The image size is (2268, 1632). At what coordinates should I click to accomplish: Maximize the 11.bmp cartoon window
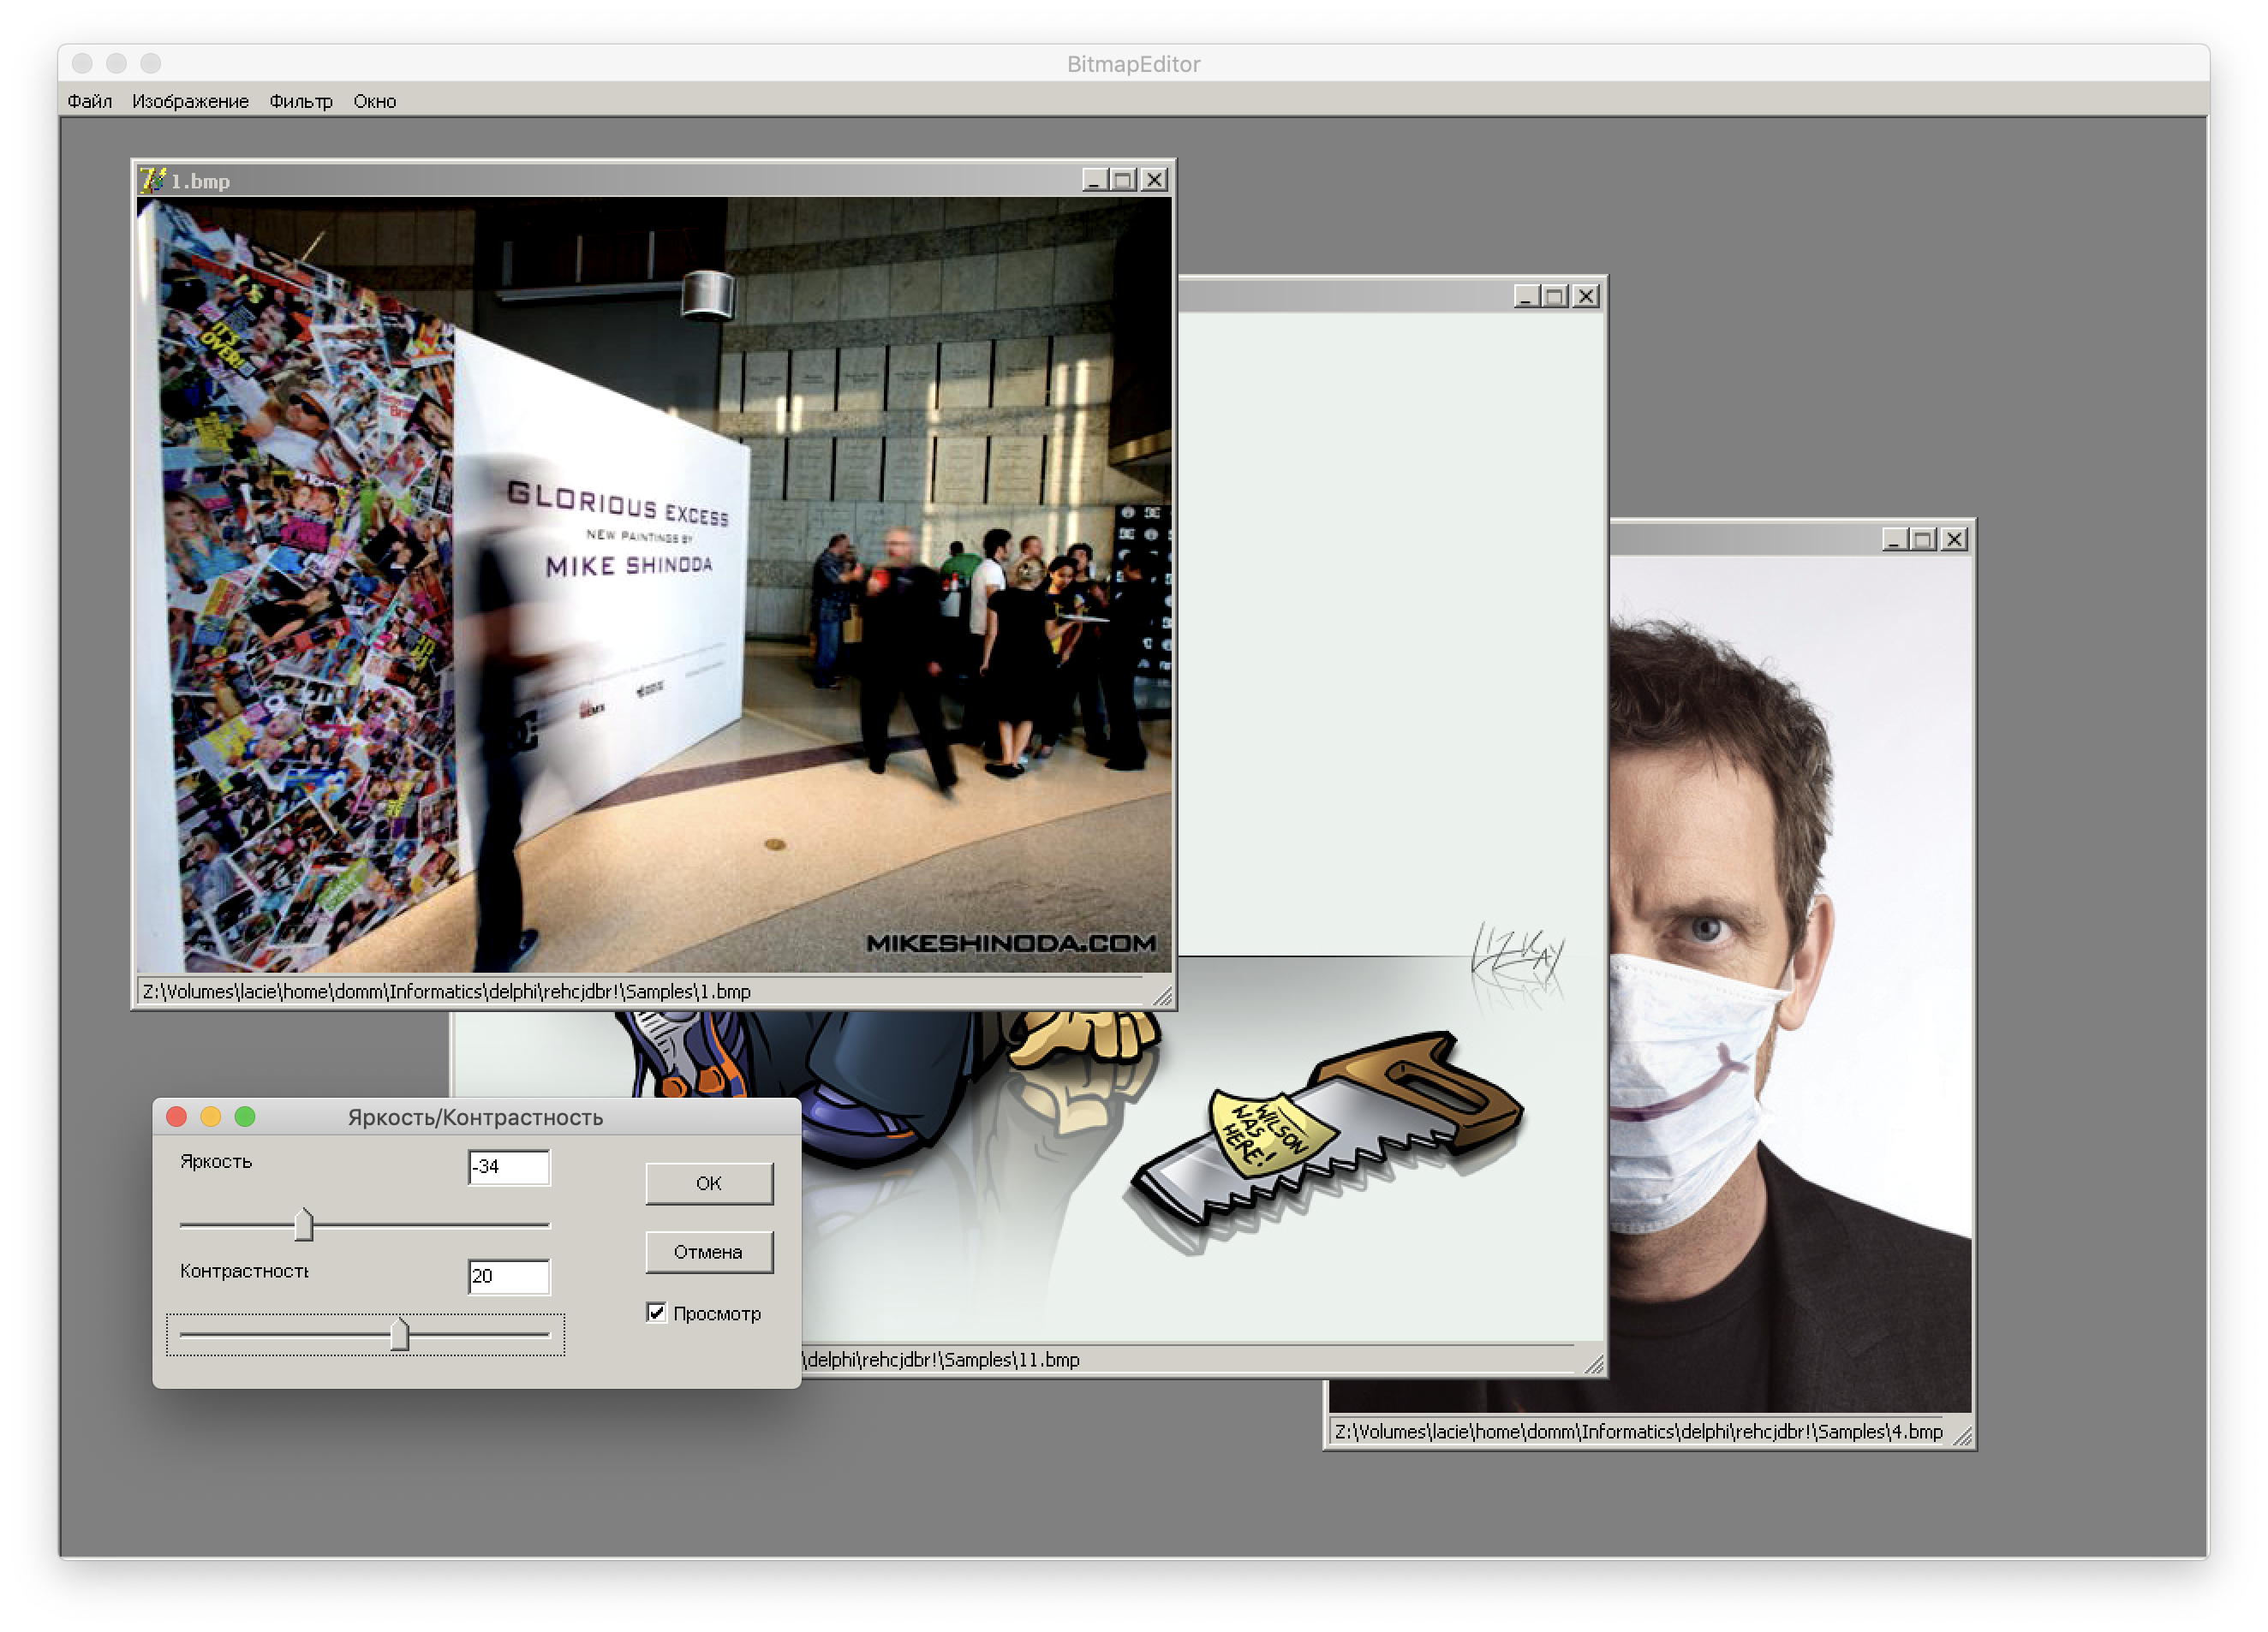point(1555,296)
